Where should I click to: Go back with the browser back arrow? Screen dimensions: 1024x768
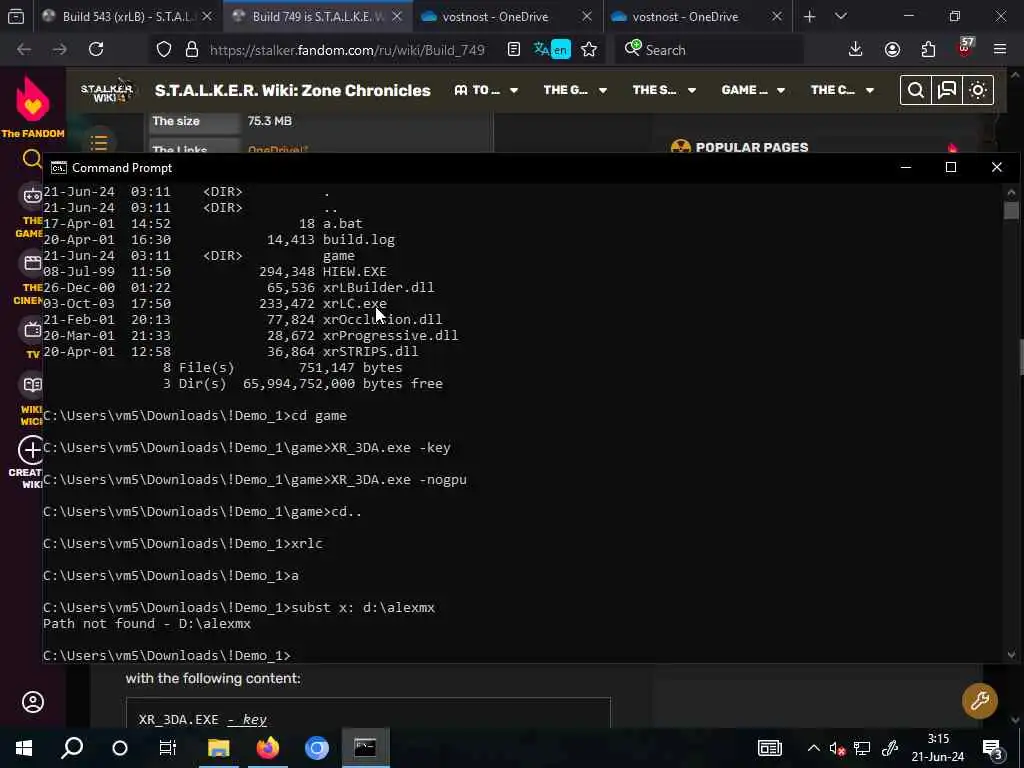(x=24, y=50)
